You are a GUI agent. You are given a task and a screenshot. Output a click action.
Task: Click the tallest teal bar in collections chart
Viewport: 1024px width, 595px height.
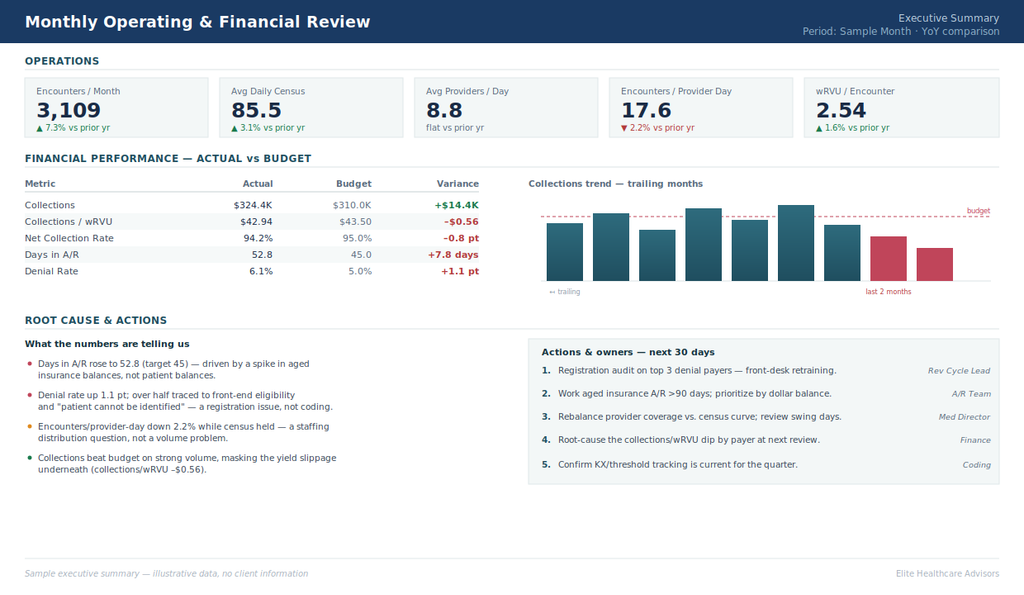tap(796, 243)
